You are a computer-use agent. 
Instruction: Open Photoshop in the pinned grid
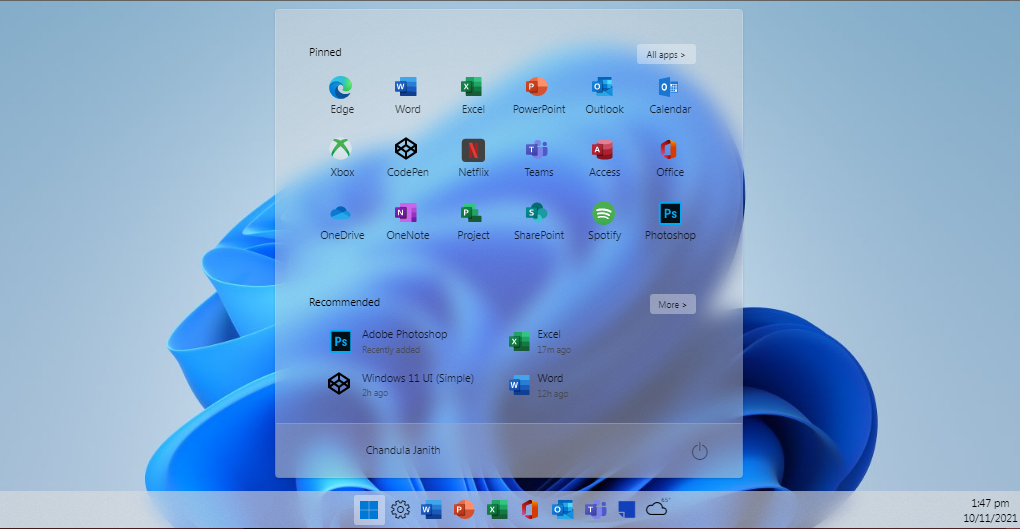click(x=670, y=215)
